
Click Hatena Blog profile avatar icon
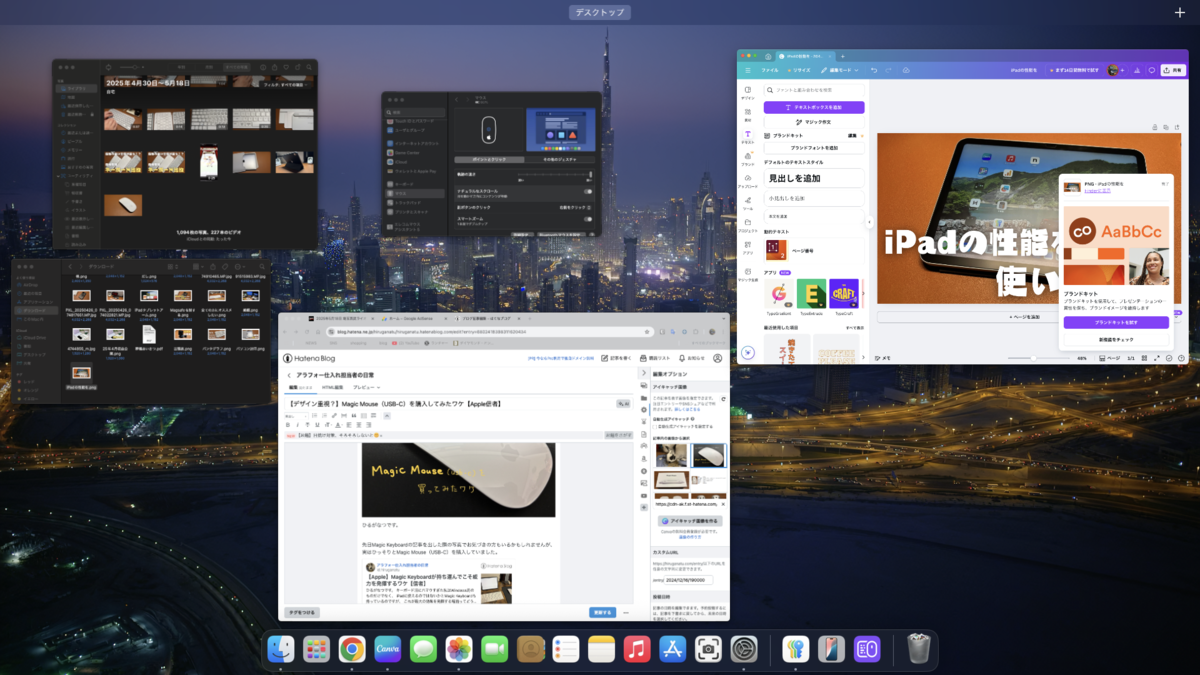tap(718, 358)
